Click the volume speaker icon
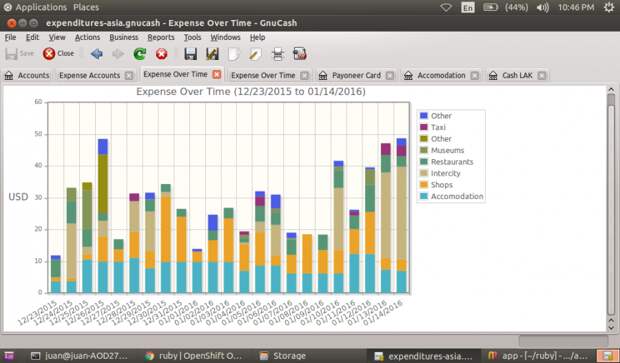 (x=543, y=8)
